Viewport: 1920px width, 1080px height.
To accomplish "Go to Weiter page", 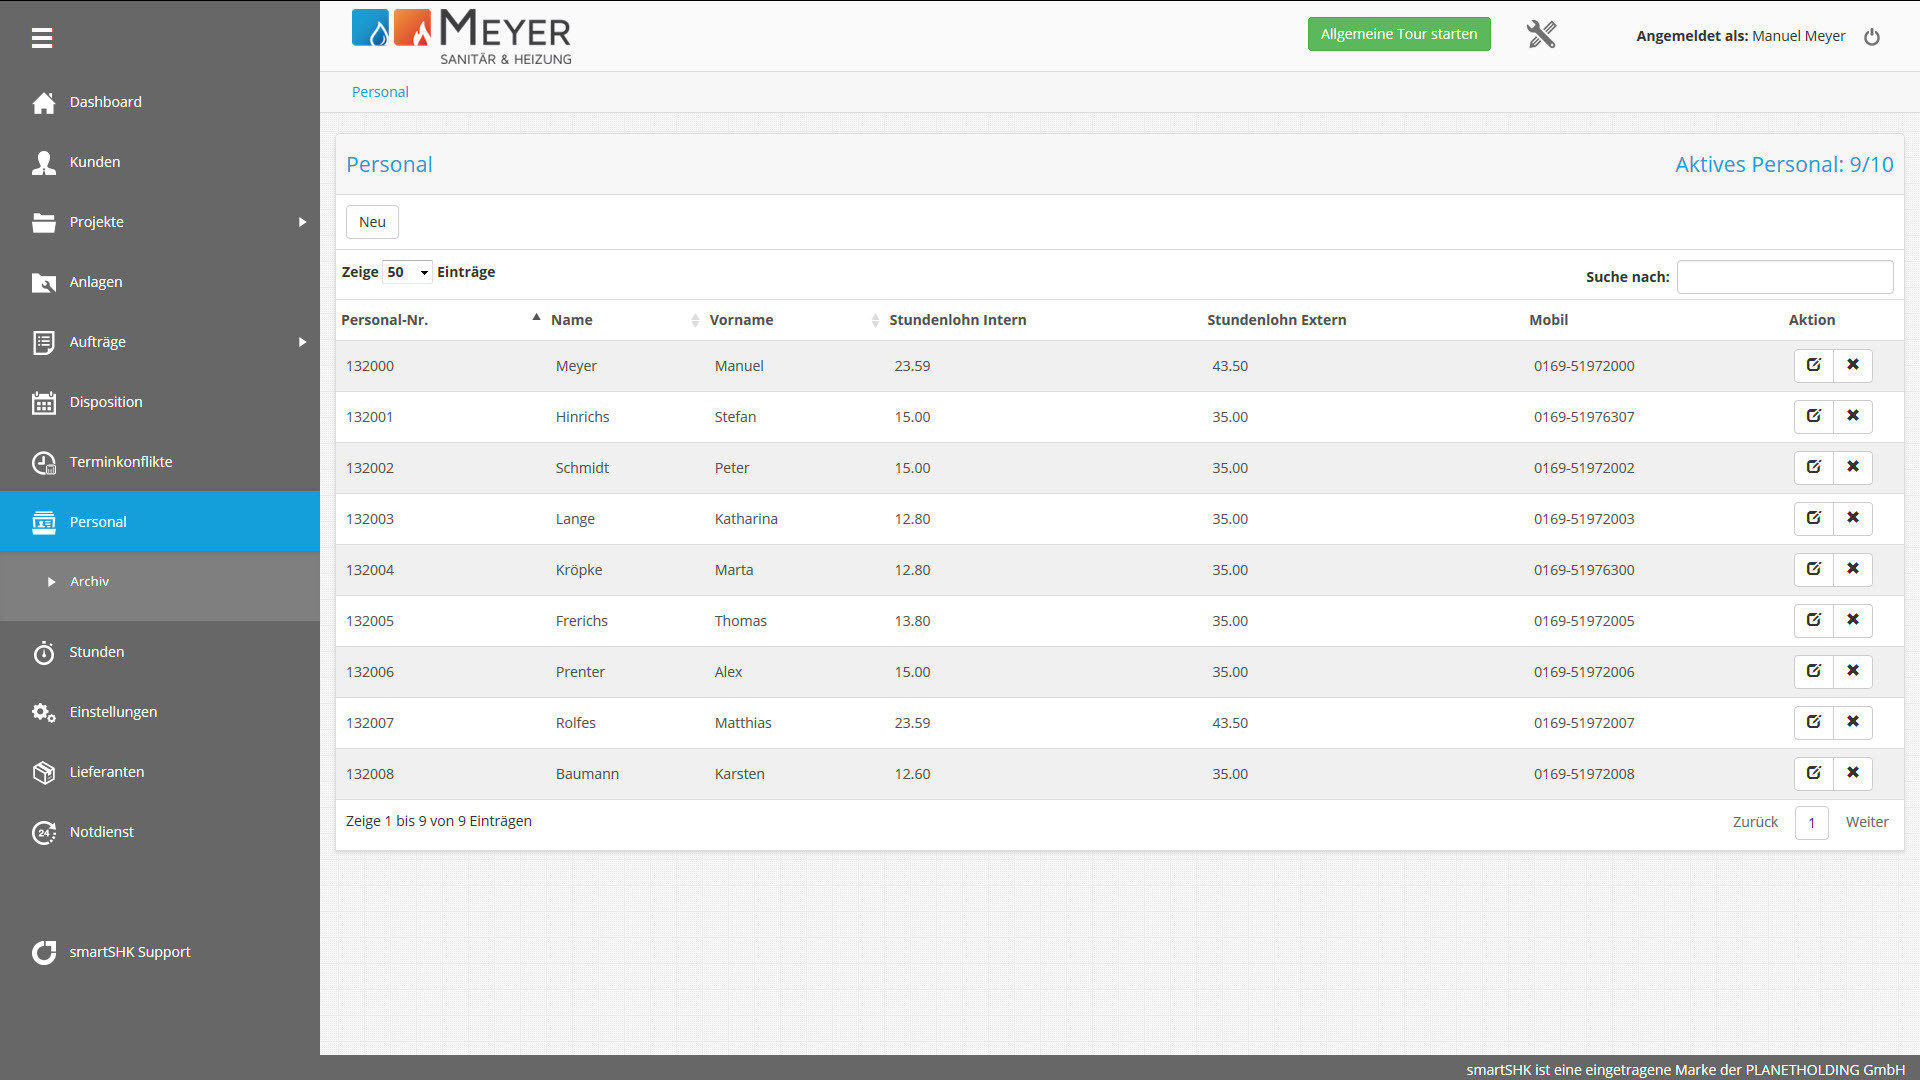I will click(x=1867, y=822).
